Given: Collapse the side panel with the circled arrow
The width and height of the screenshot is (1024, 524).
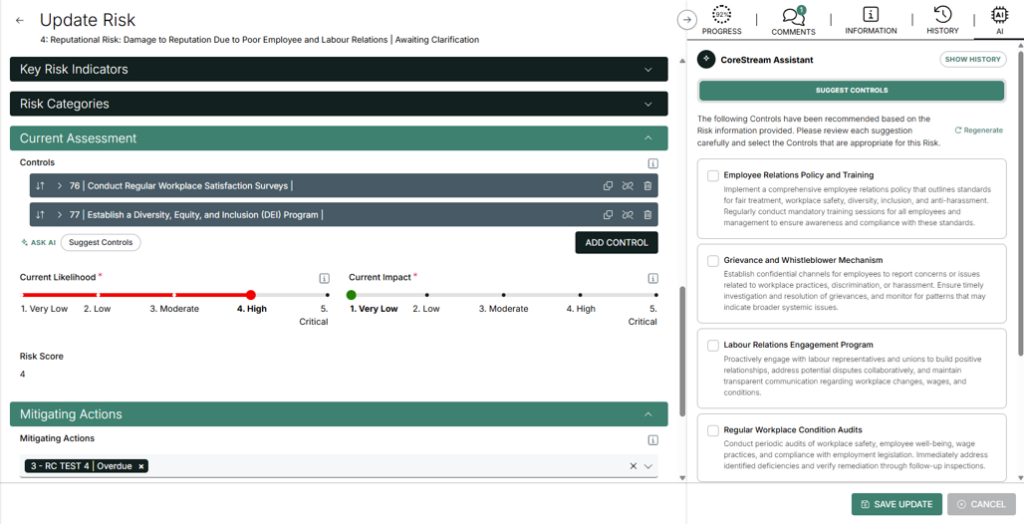Looking at the screenshot, I should [686, 20].
